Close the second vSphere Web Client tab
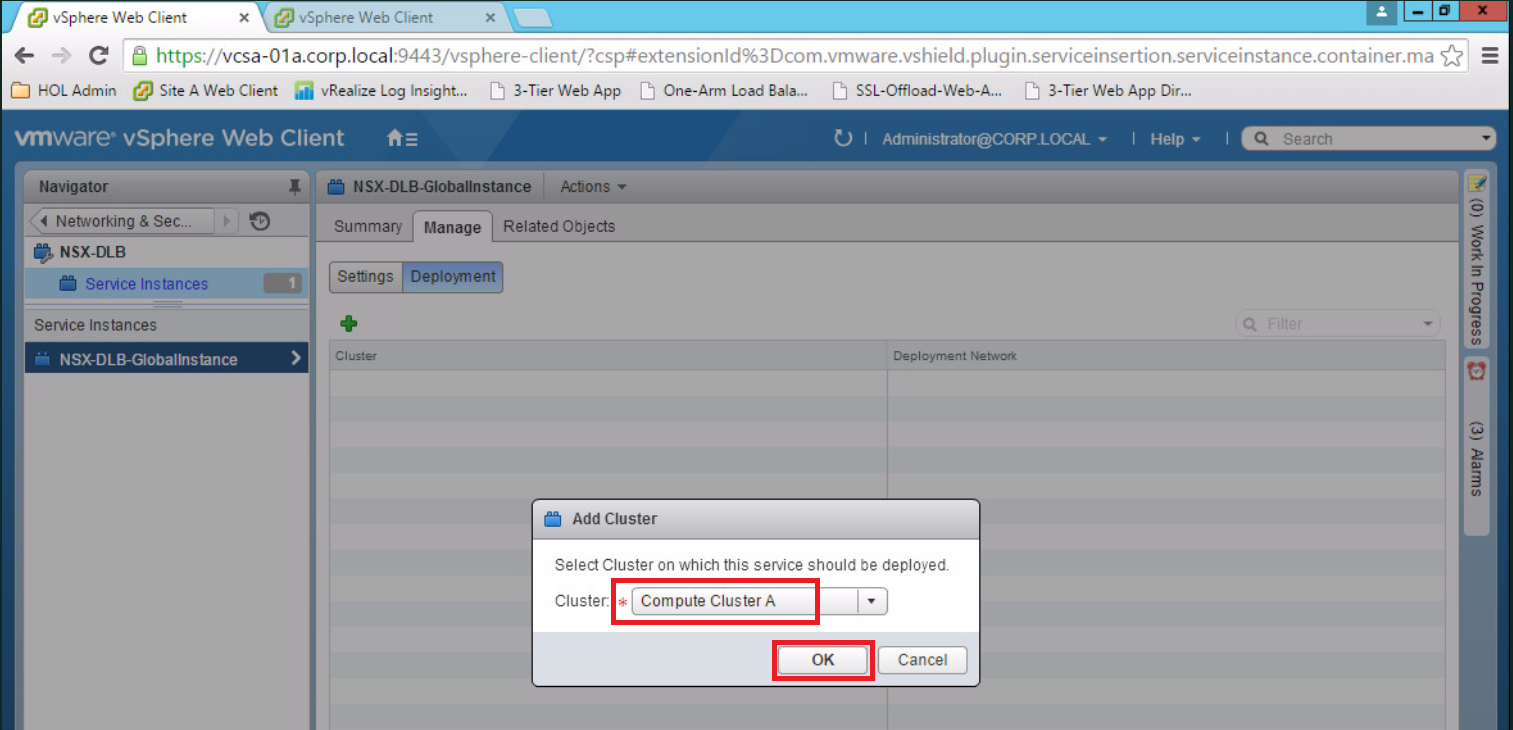Viewport: 1513px width, 730px height. click(x=490, y=17)
